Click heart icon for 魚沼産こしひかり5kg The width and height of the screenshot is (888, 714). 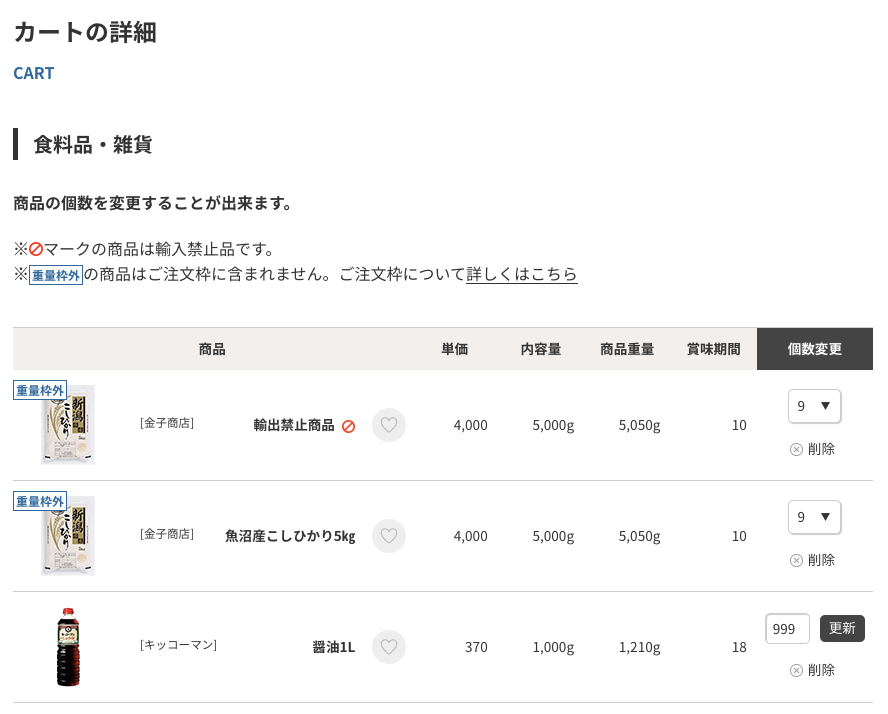[389, 536]
